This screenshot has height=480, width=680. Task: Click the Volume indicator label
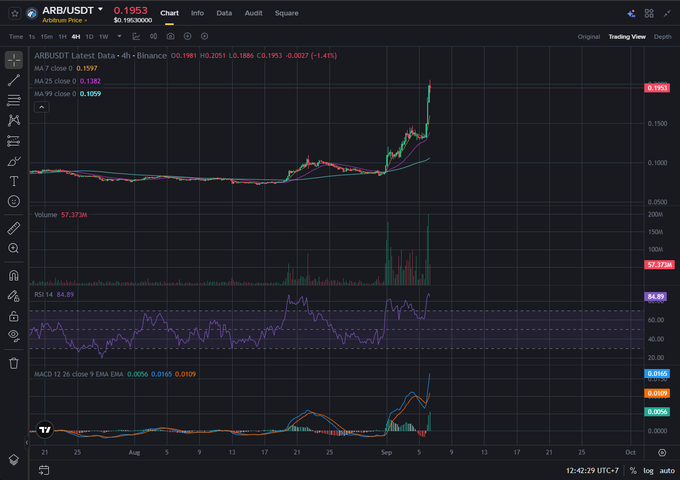pos(46,215)
